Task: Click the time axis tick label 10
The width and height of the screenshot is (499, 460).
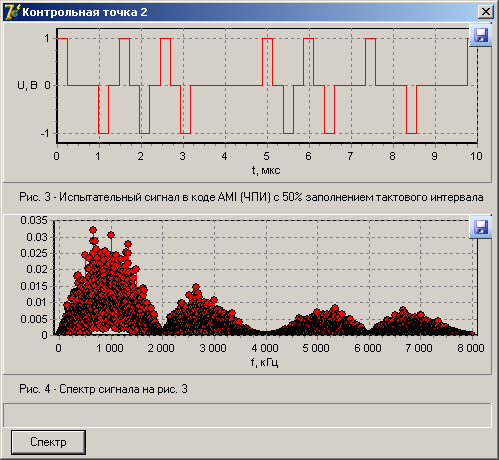Action: [x=476, y=156]
